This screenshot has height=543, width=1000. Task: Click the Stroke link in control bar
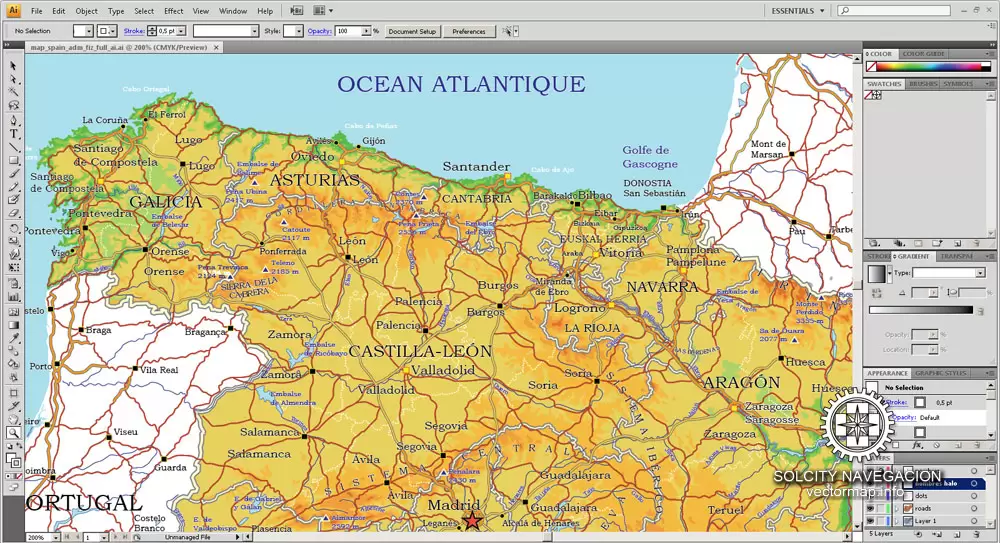pos(134,31)
